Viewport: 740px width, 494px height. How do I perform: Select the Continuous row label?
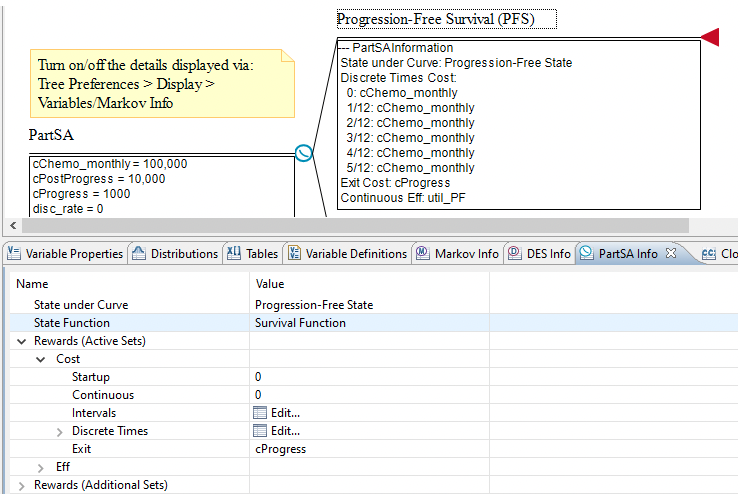[103, 395]
